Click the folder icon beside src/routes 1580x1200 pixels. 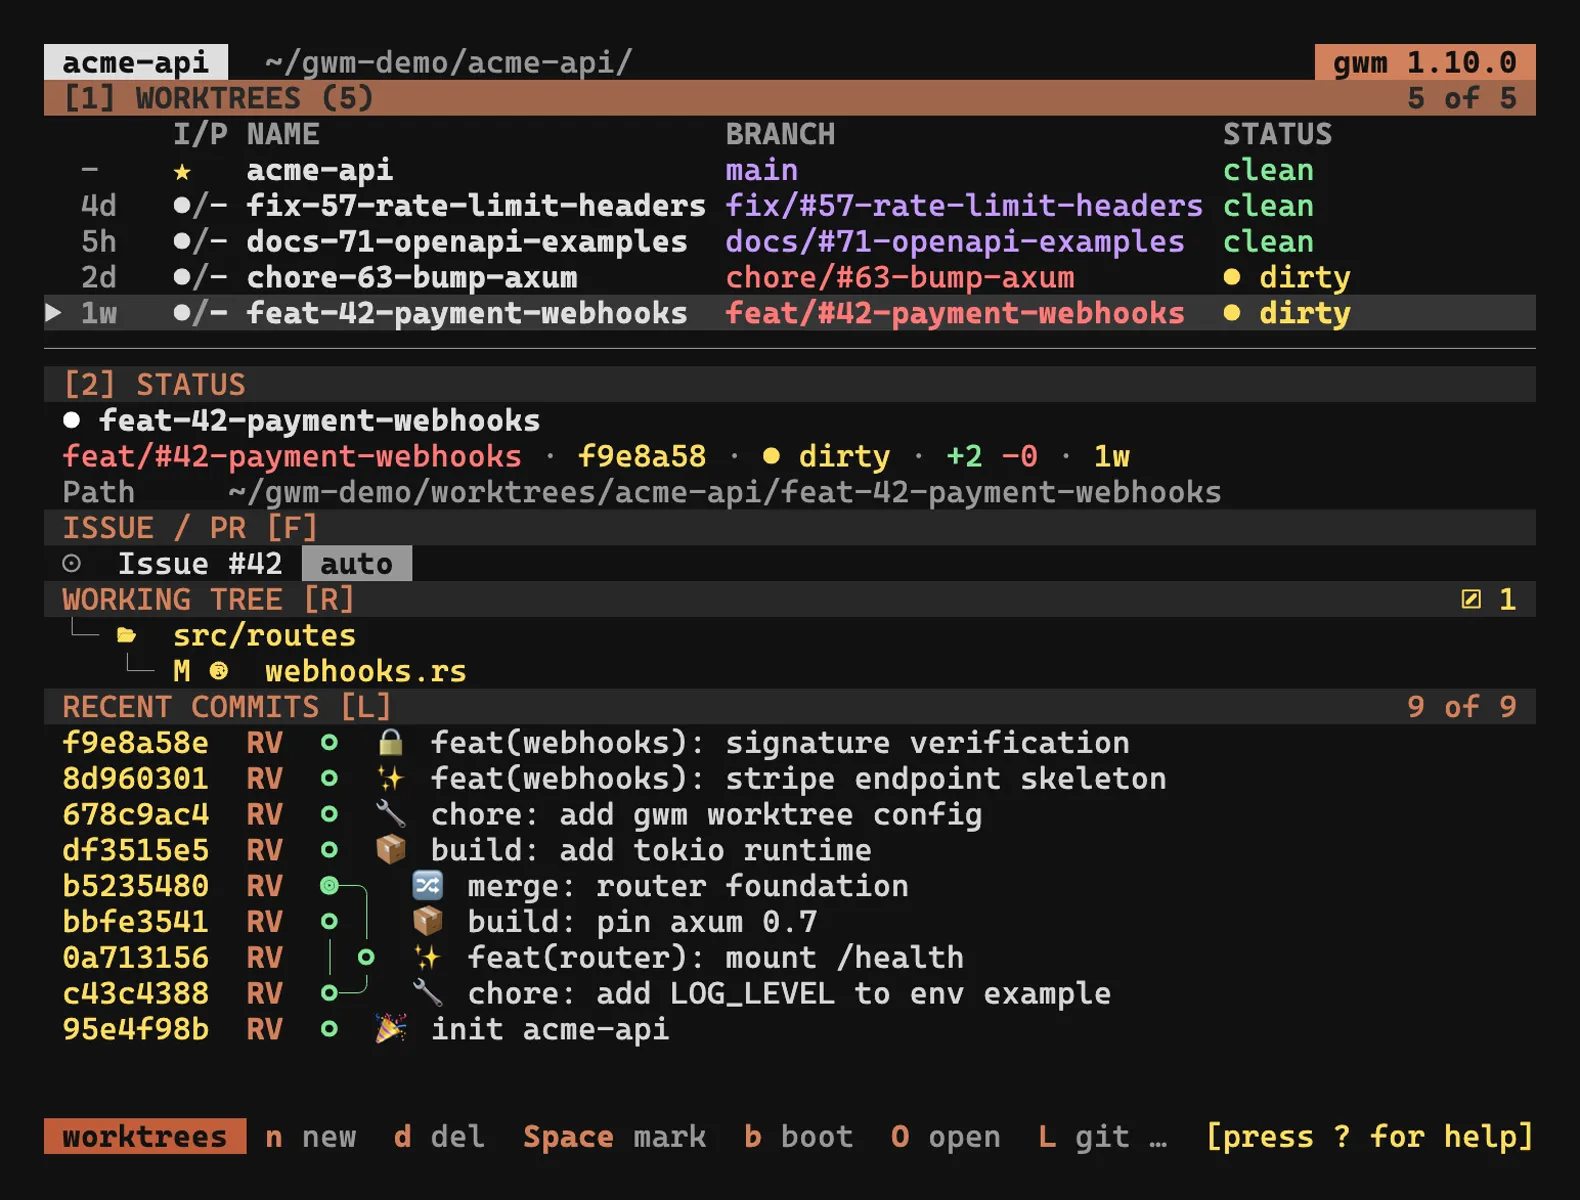point(126,635)
